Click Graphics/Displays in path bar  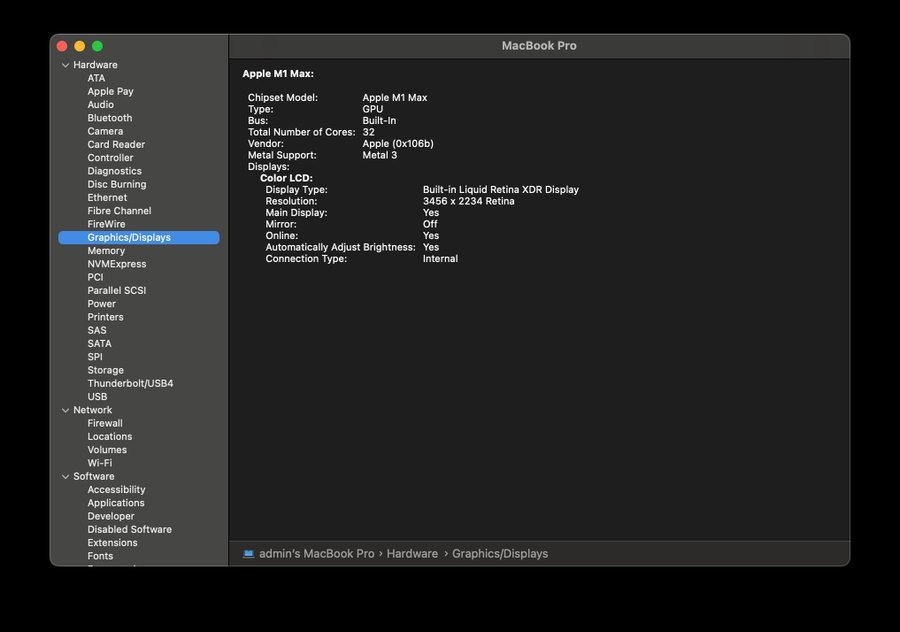click(x=500, y=554)
